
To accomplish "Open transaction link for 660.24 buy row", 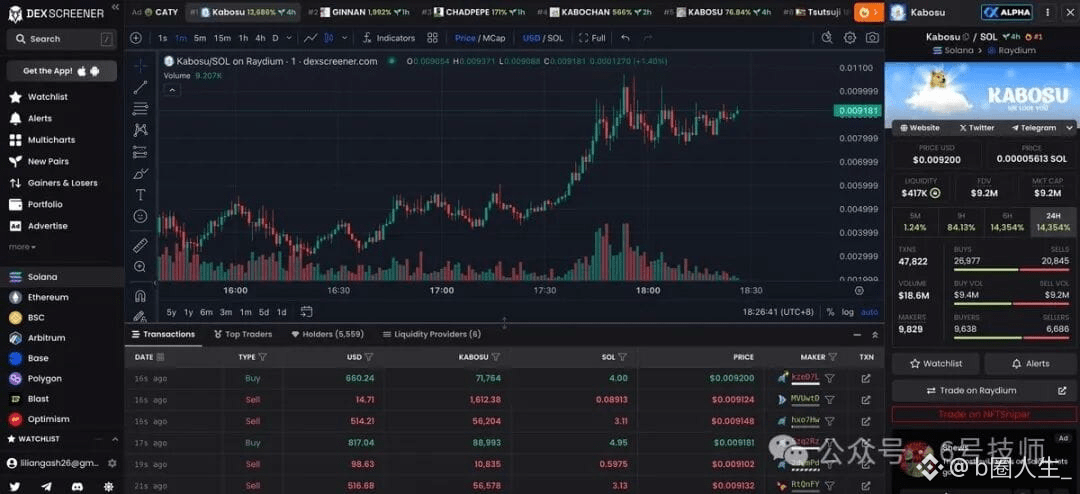I will coord(866,378).
